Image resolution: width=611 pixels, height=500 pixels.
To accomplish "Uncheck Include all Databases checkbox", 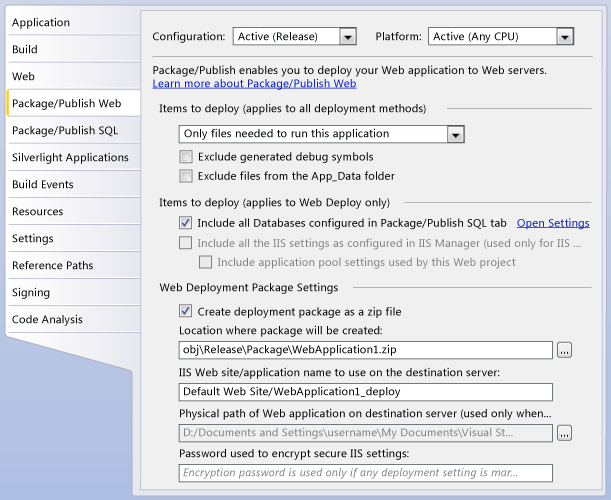I will pos(185,223).
